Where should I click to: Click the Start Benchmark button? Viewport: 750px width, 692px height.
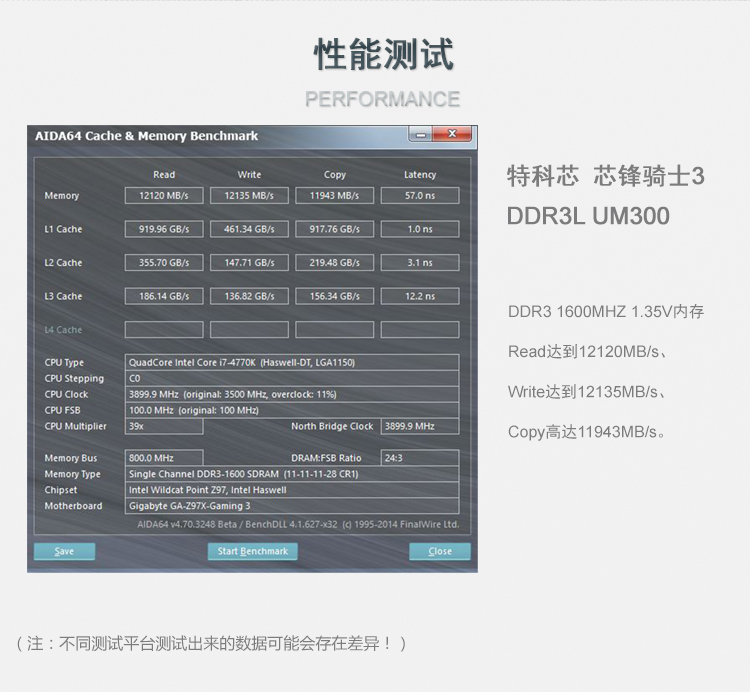[253, 551]
